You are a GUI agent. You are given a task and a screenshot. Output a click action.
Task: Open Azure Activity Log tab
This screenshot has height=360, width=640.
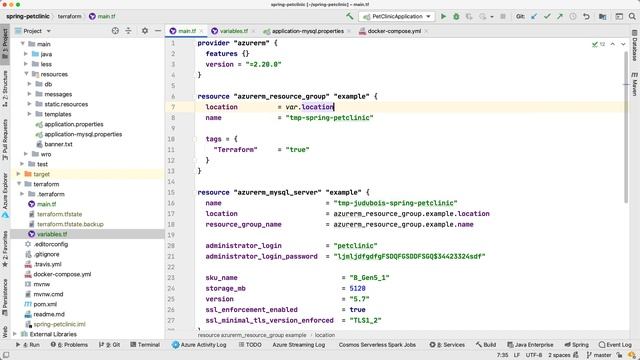199,345
